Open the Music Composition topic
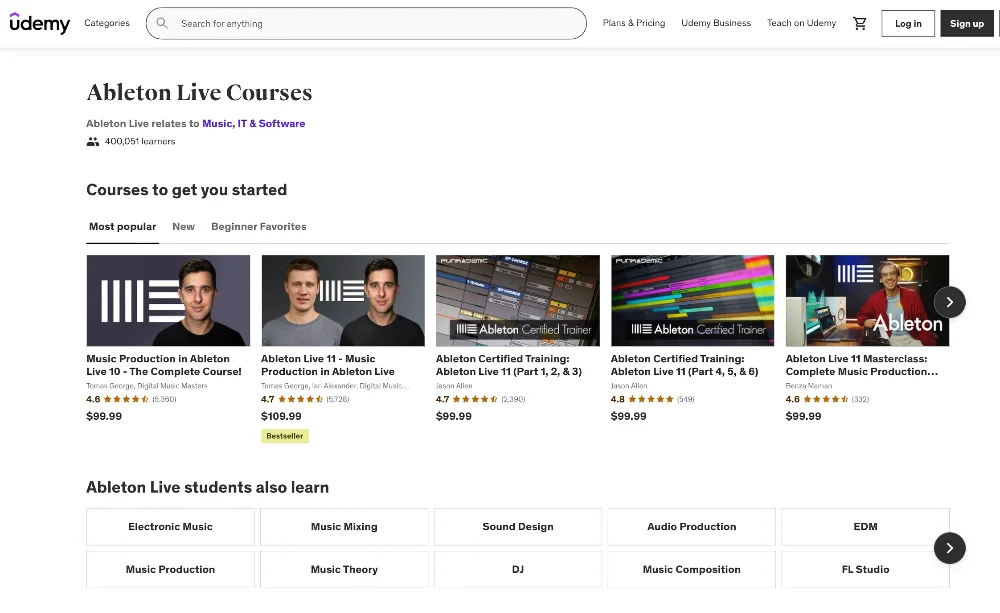Screen dimensions: 1000x613 [691, 569]
